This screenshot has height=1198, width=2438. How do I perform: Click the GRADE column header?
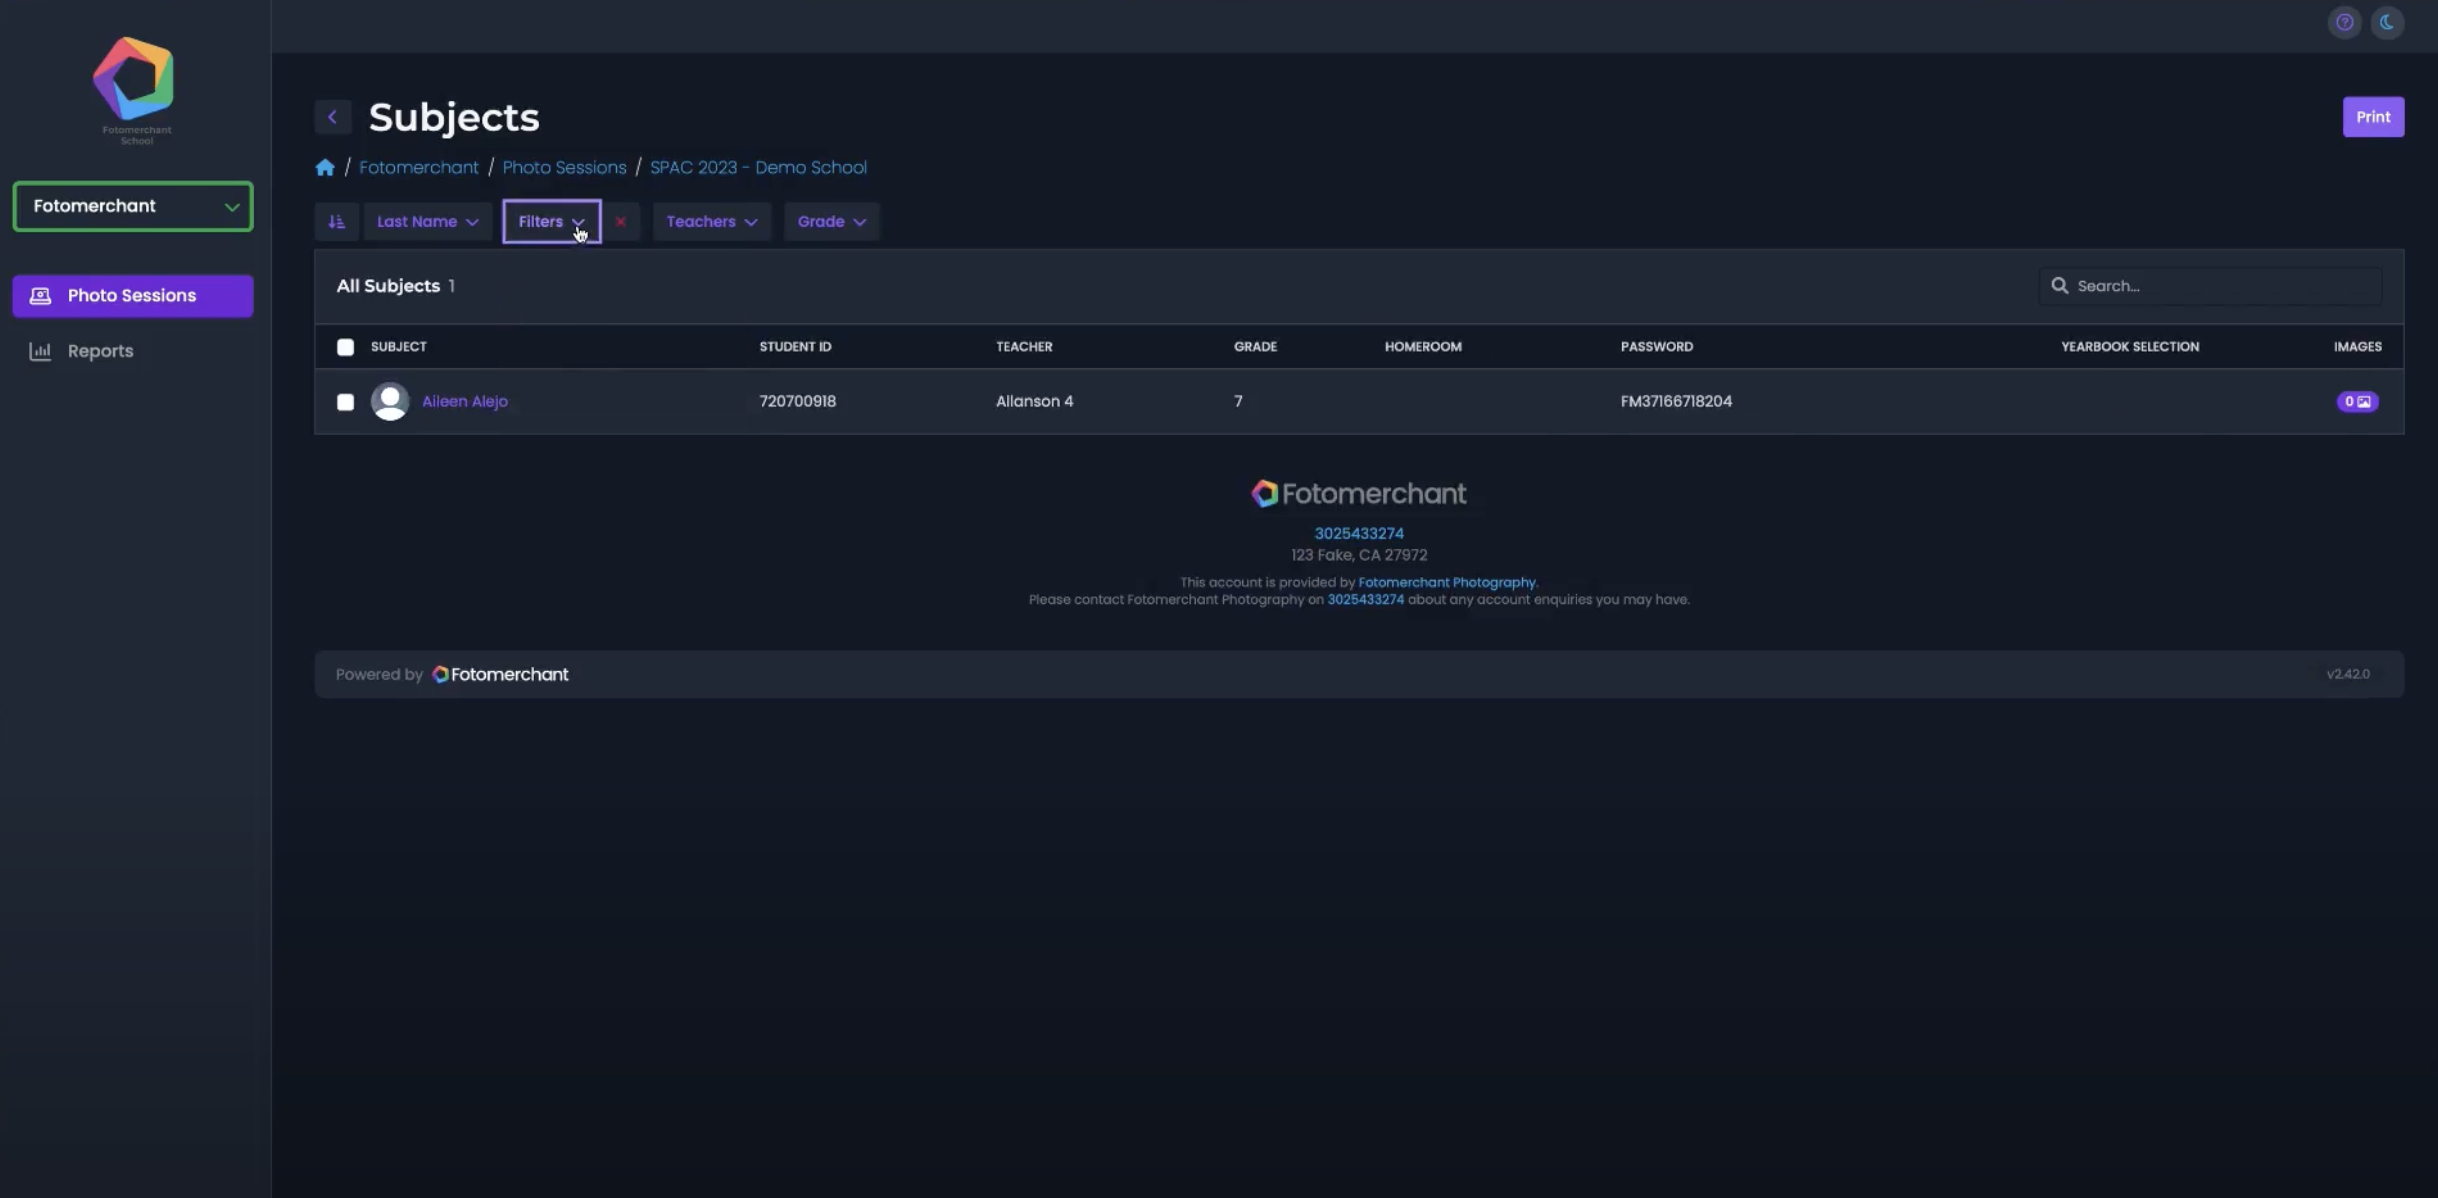point(1255,347)
